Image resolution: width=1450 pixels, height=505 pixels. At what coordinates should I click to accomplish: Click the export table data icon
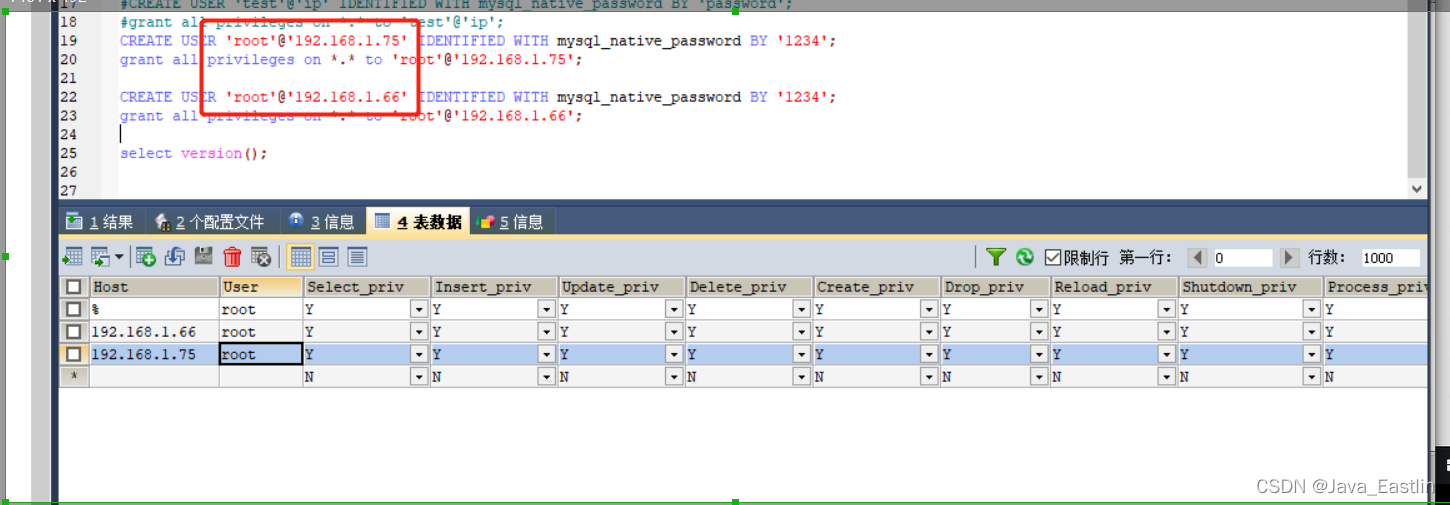tap(73, 257)
